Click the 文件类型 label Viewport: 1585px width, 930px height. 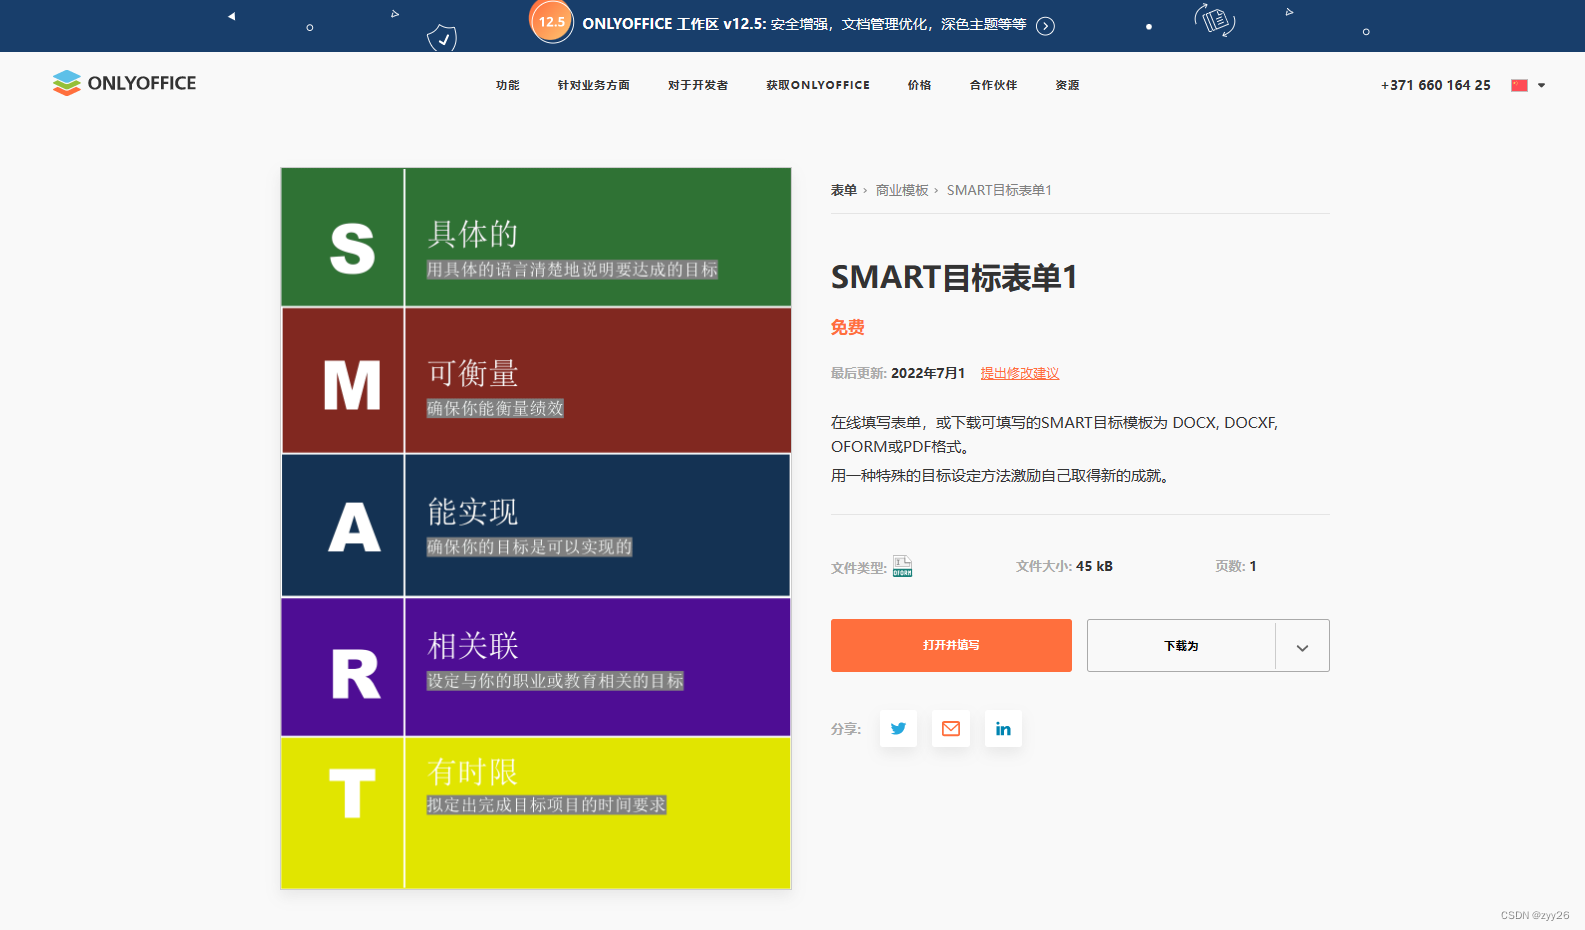click(x=859, y=568)
